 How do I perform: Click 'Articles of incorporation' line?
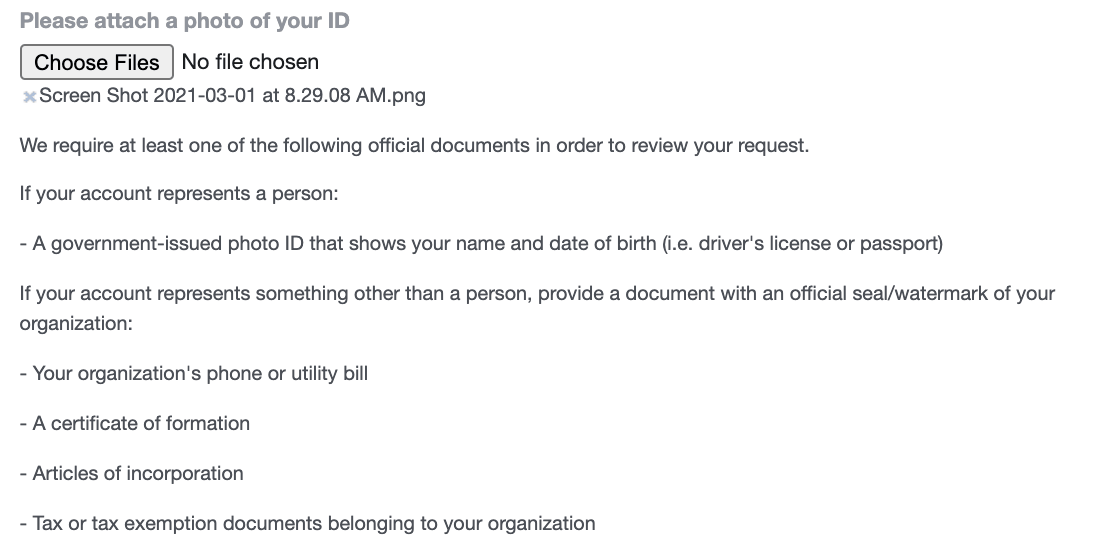click(x=132, y=473)
